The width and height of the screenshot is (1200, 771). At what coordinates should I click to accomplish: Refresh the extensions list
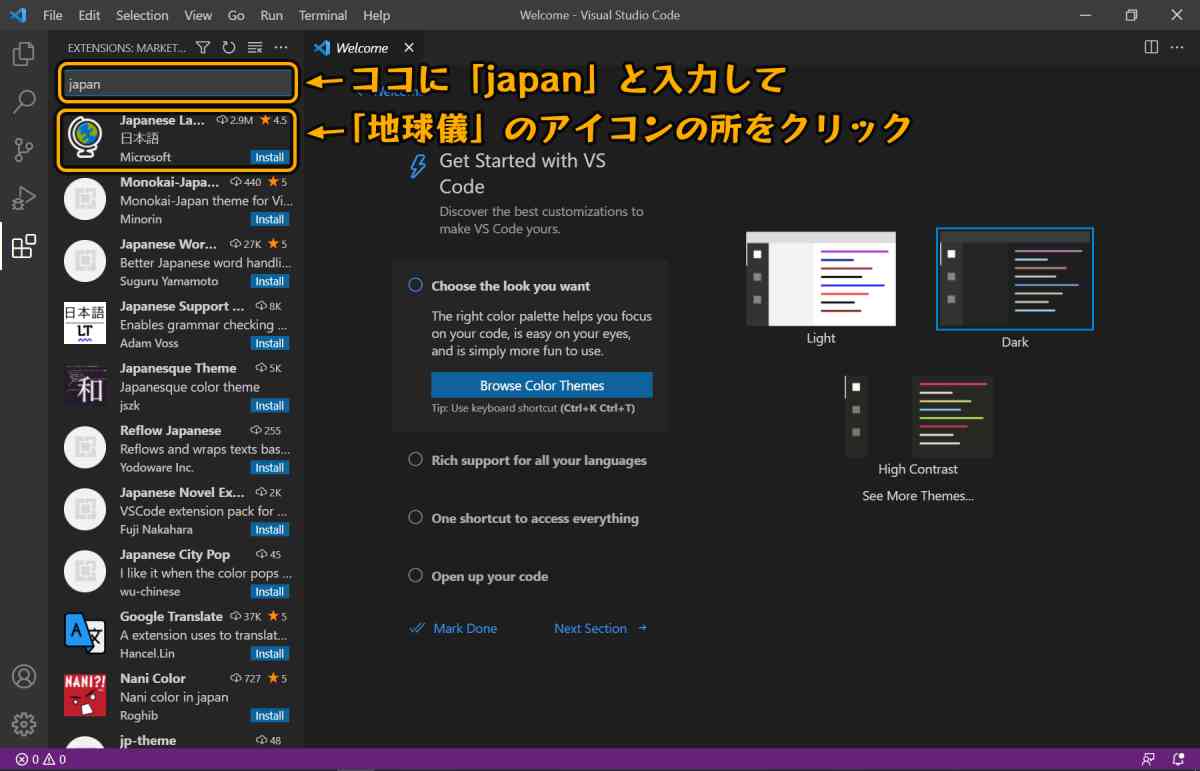[x=229, y=47]
